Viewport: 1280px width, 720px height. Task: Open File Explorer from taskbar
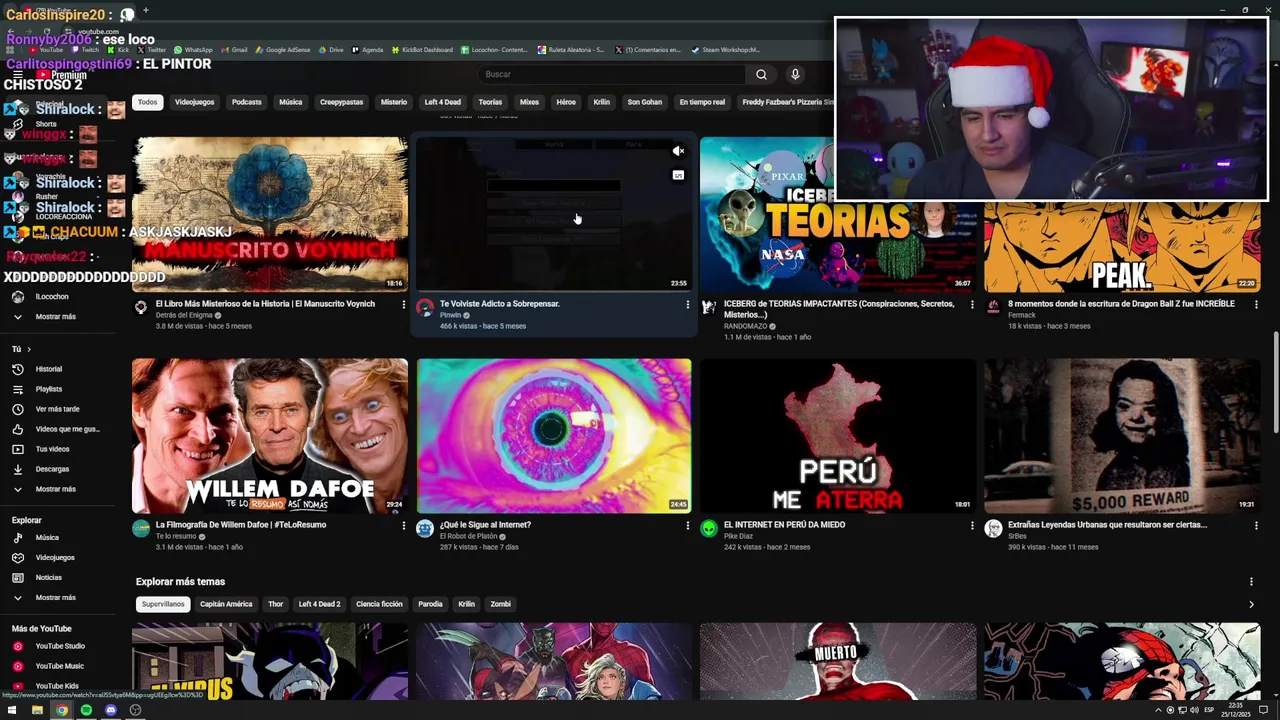(x=37, y=710)
